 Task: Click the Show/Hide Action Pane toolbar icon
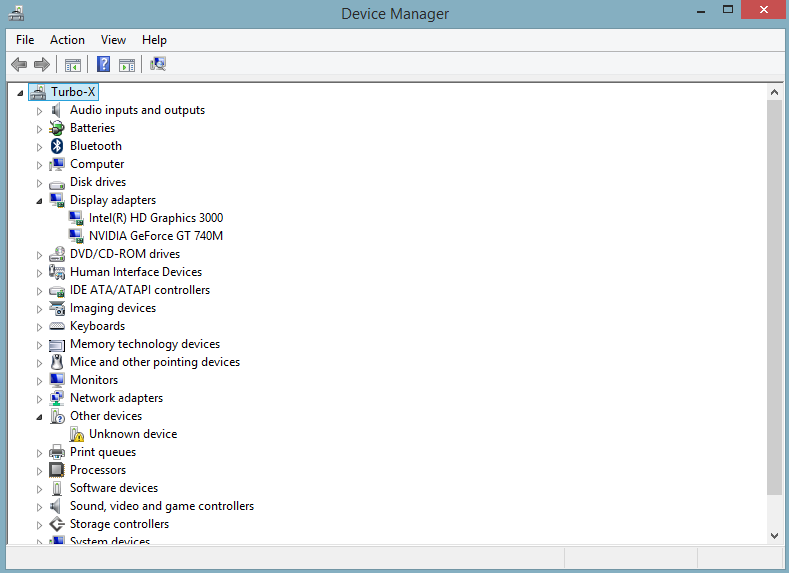point(127,65)
